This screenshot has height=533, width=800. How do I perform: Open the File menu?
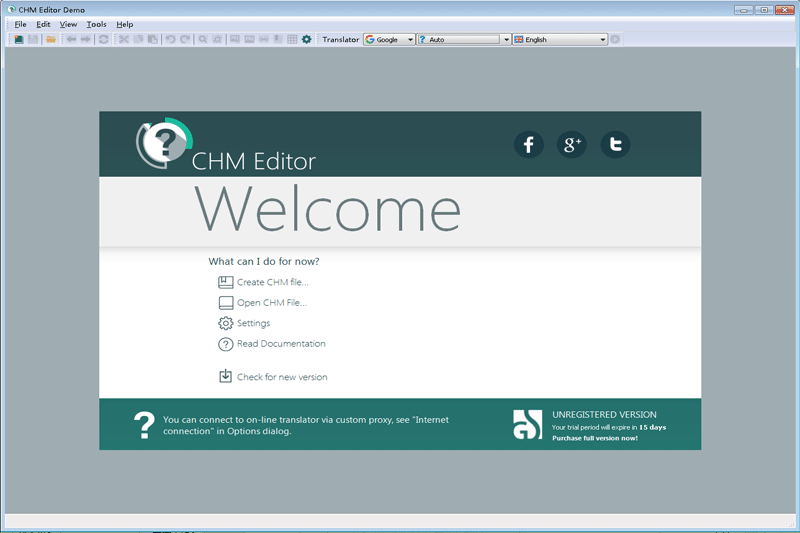20,24
